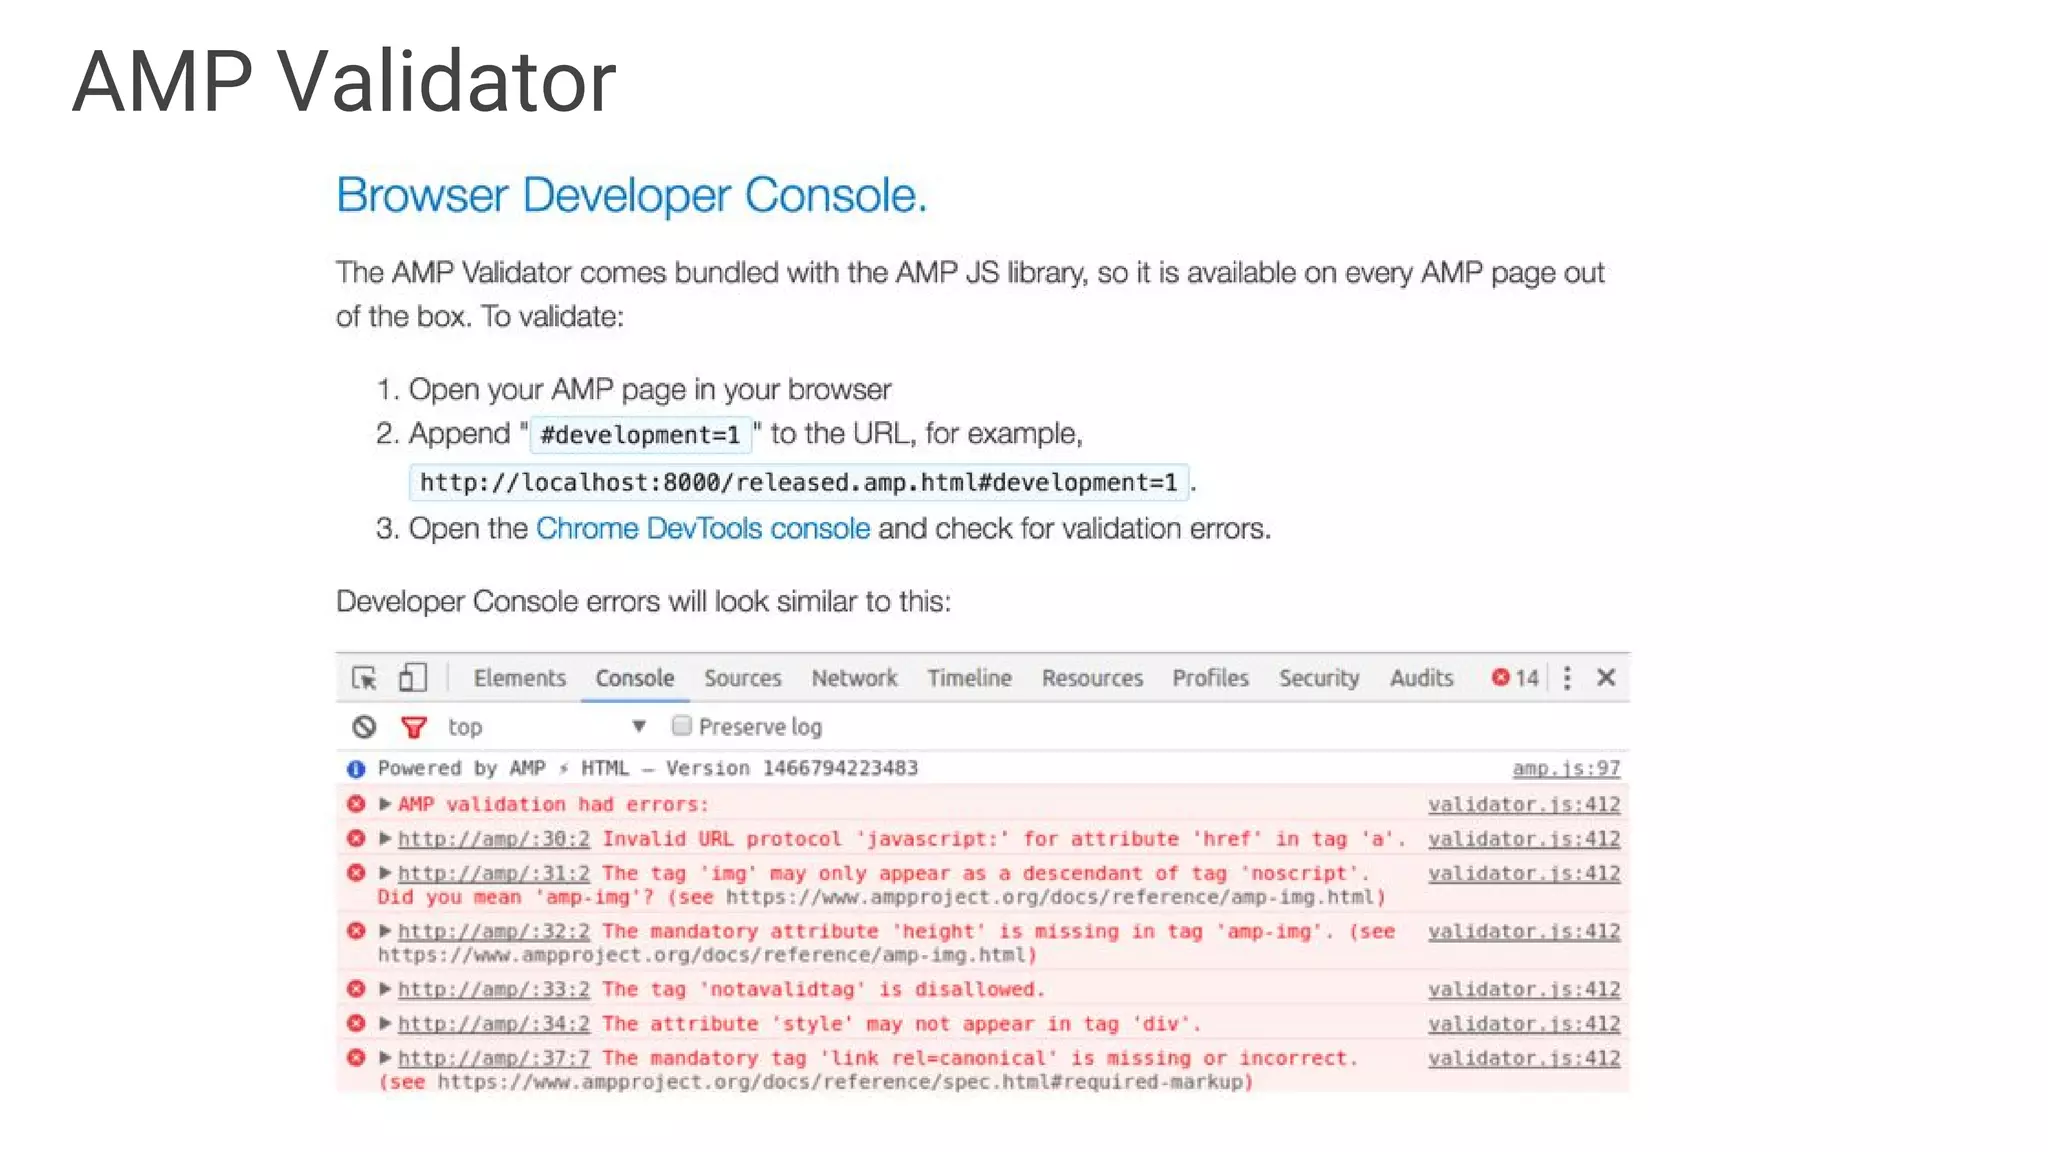Click the #development=1 code snippet
Screen dimensions: 2048x1152
point(640,435)
